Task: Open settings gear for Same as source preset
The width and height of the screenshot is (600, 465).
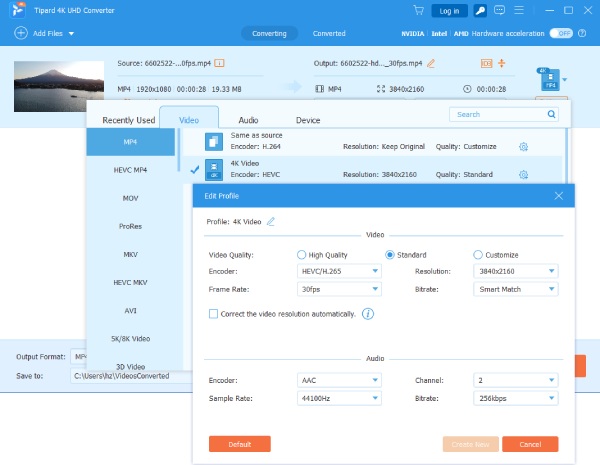Action: tap(523, 147)
